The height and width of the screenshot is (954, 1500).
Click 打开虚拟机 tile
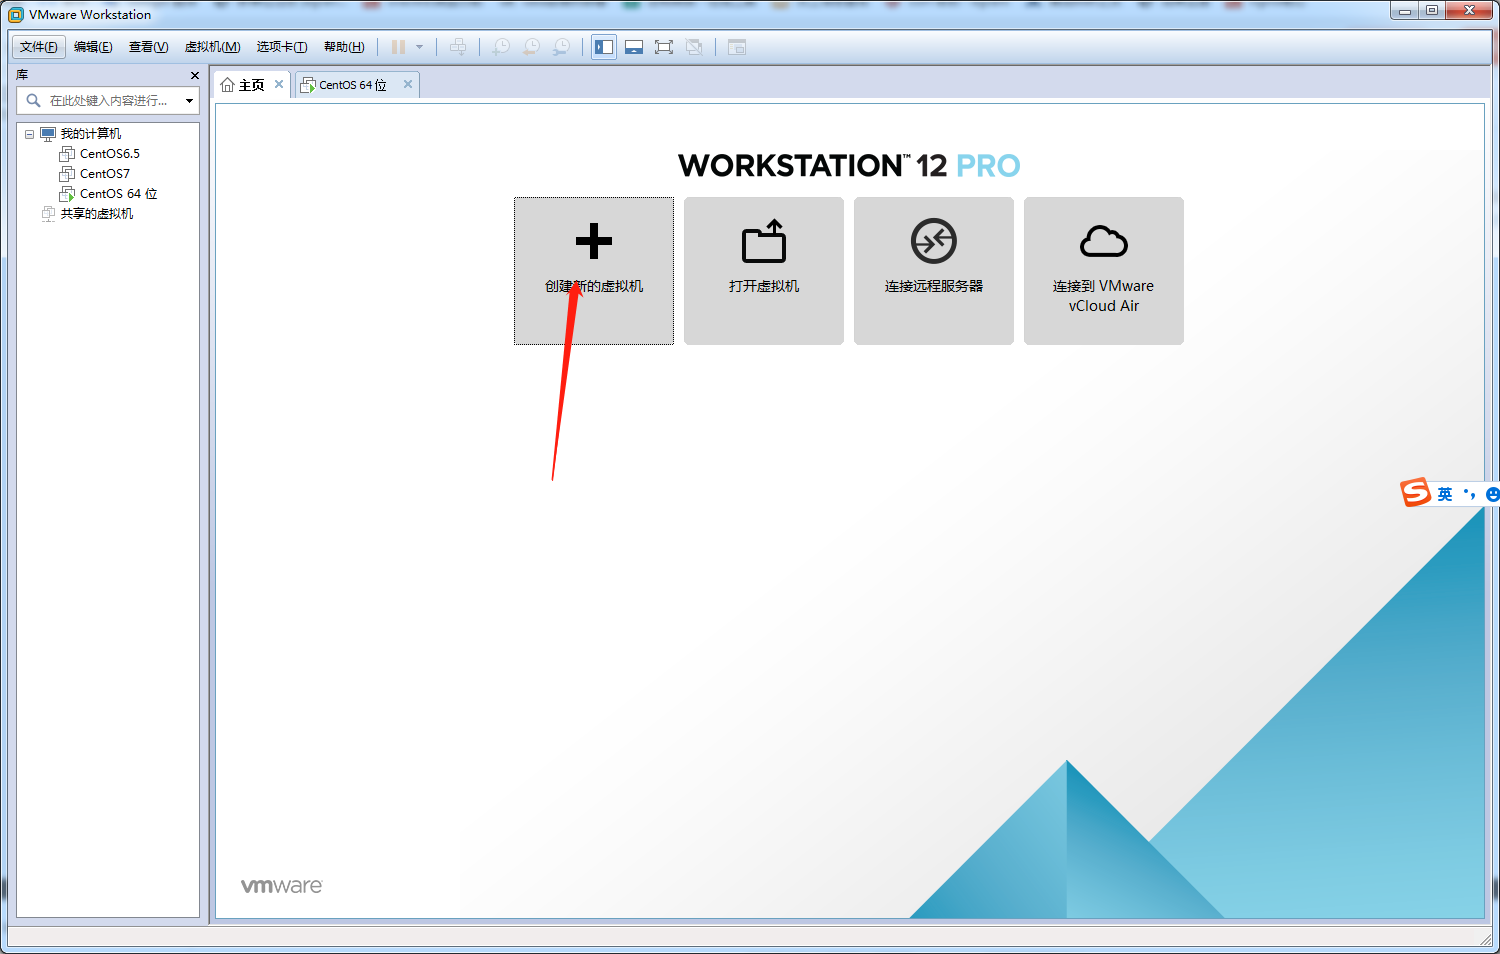764,271
